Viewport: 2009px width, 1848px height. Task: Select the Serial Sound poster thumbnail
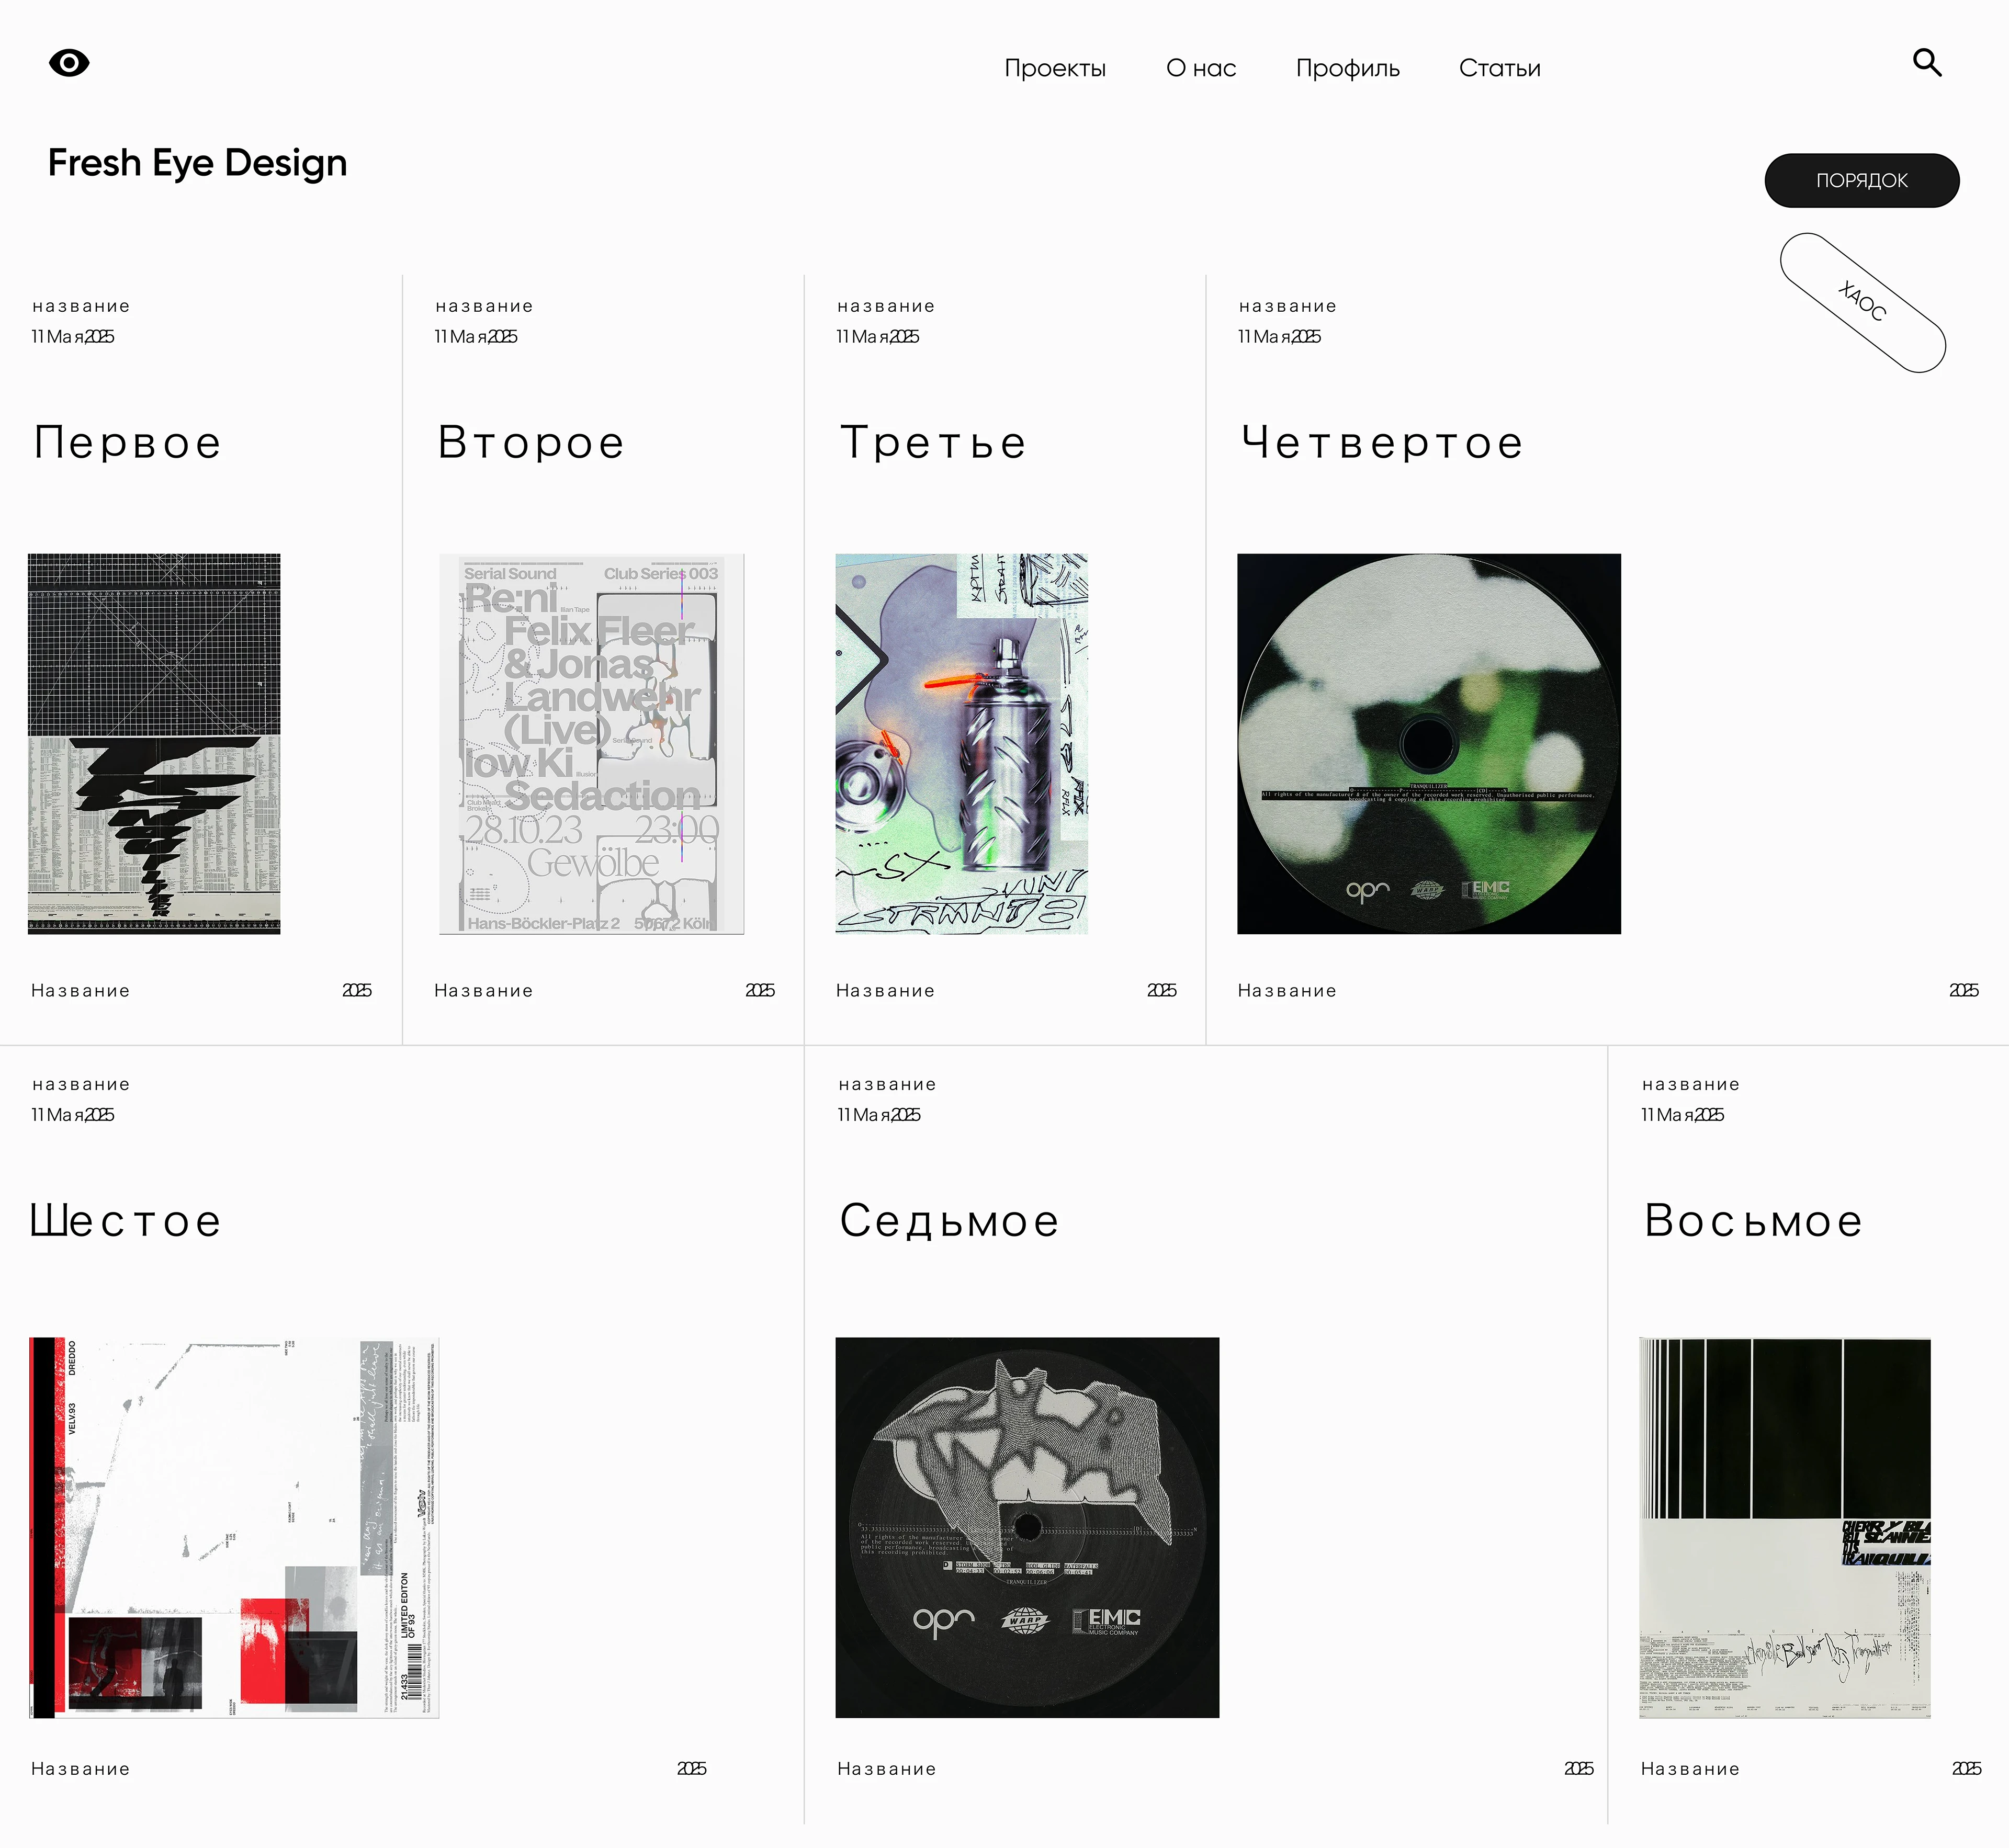click(x=592, y=744)
